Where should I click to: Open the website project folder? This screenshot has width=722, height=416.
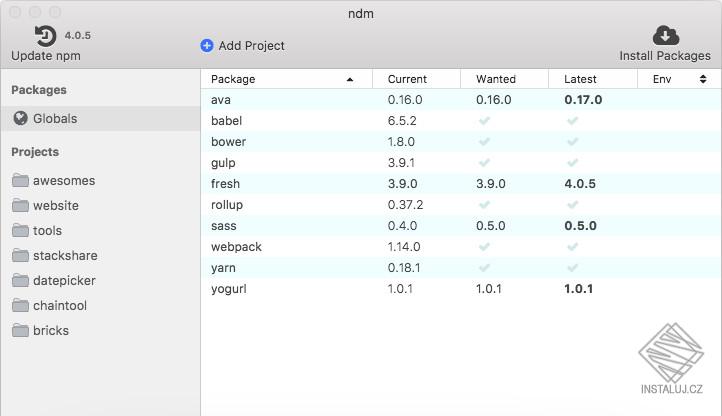coord(55,206)
